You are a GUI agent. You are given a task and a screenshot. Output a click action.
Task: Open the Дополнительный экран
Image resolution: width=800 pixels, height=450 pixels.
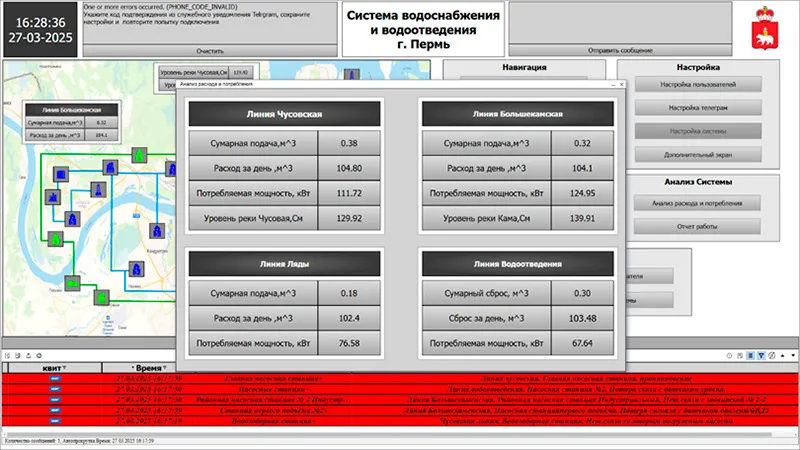coord(698,153)
